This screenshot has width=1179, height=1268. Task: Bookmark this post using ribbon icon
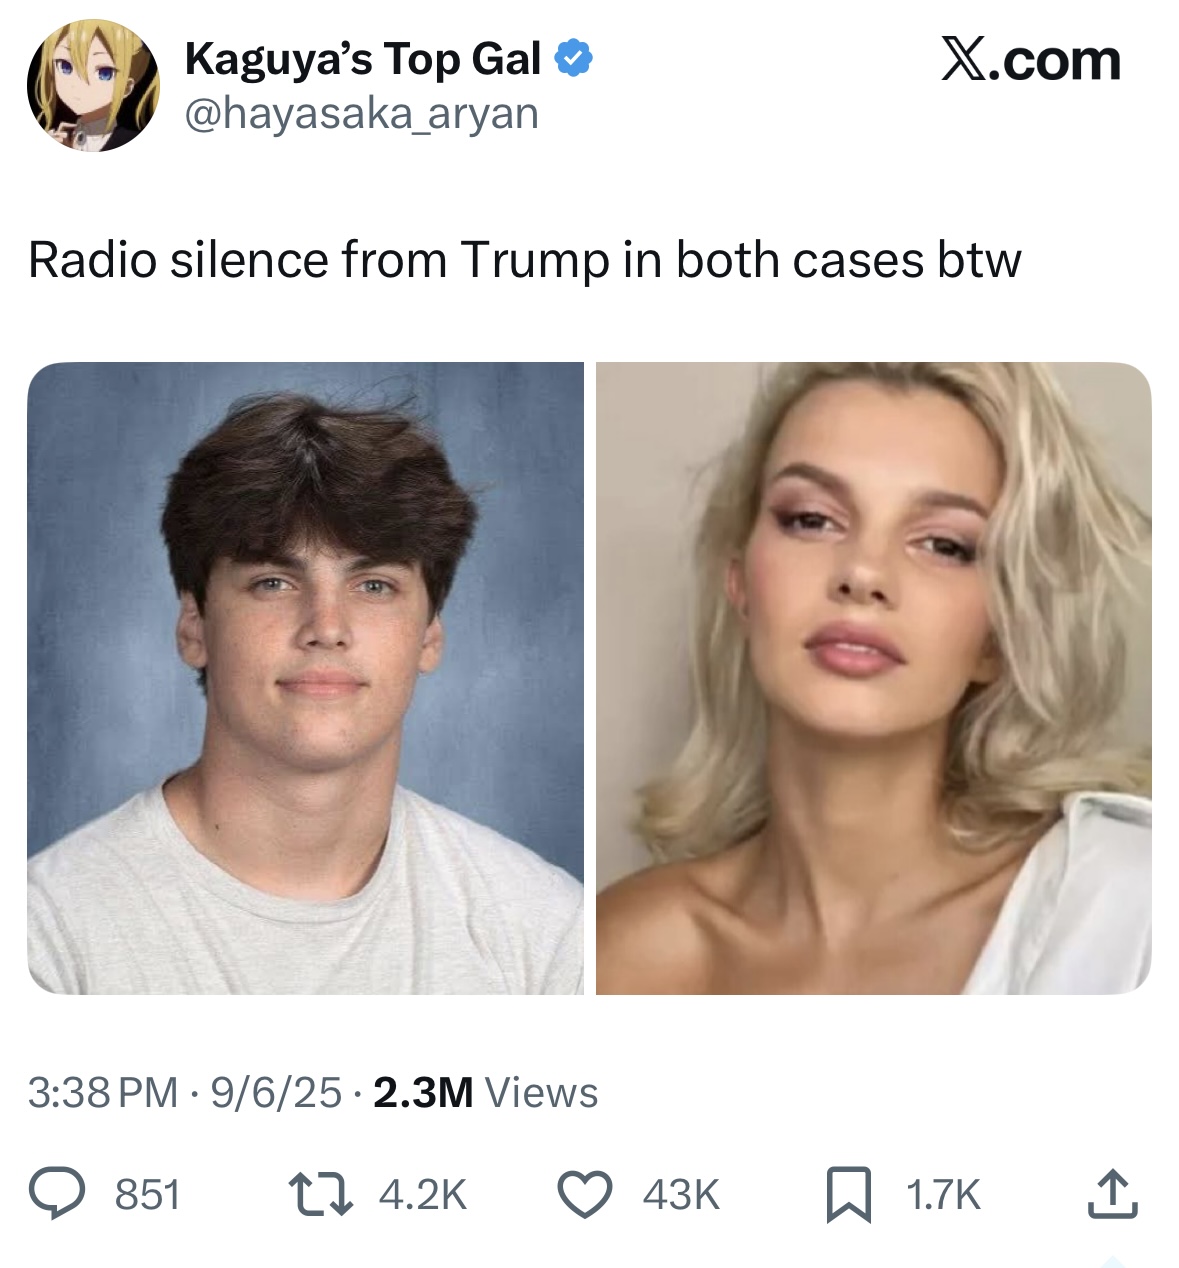[x=848, y=1195]
